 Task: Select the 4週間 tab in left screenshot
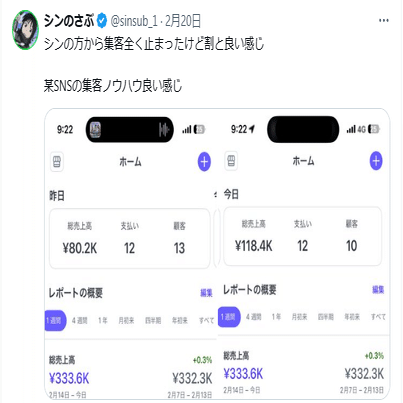pyautogui.click(x=80, y=321)
